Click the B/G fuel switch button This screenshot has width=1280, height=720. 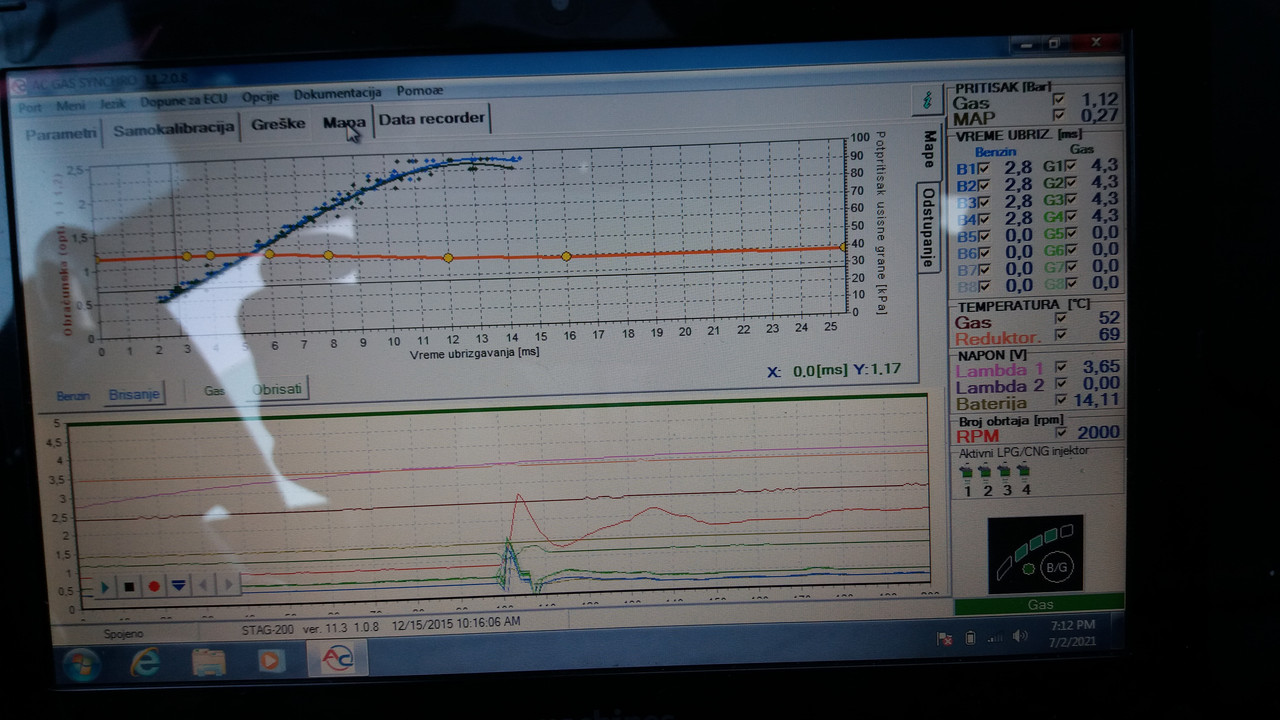1055,567
